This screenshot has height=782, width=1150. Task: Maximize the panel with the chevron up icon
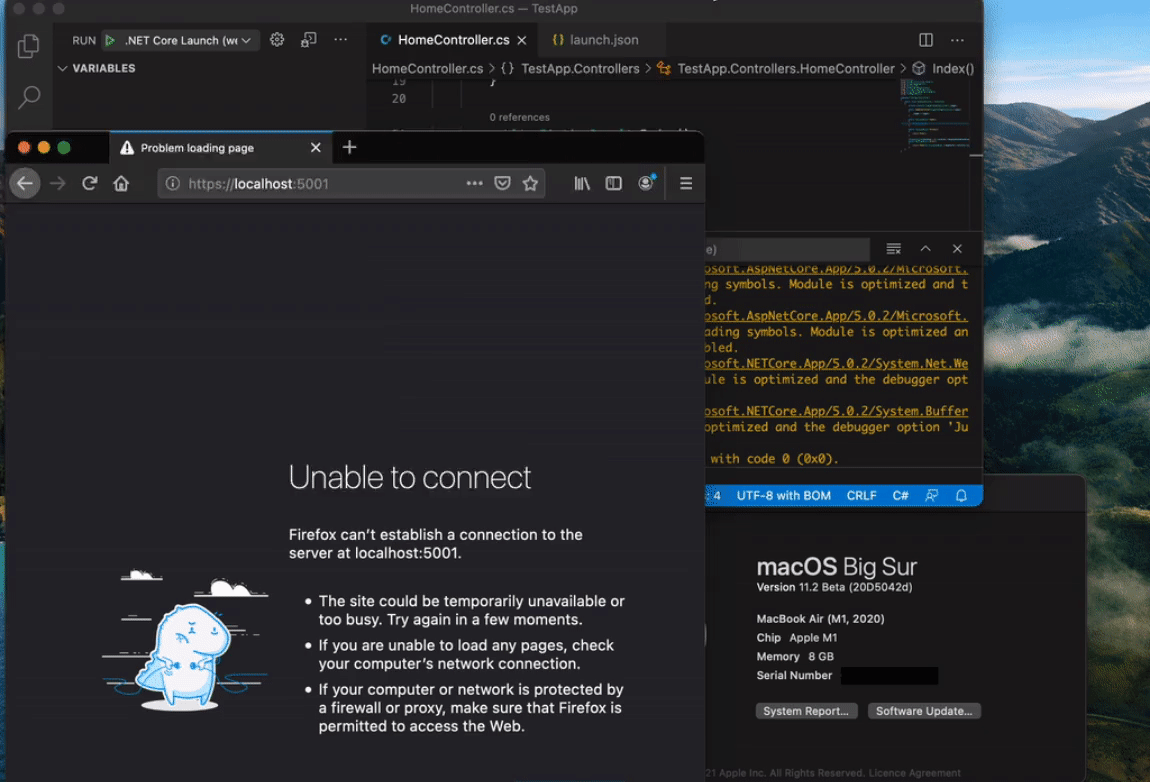pos(926,249)
